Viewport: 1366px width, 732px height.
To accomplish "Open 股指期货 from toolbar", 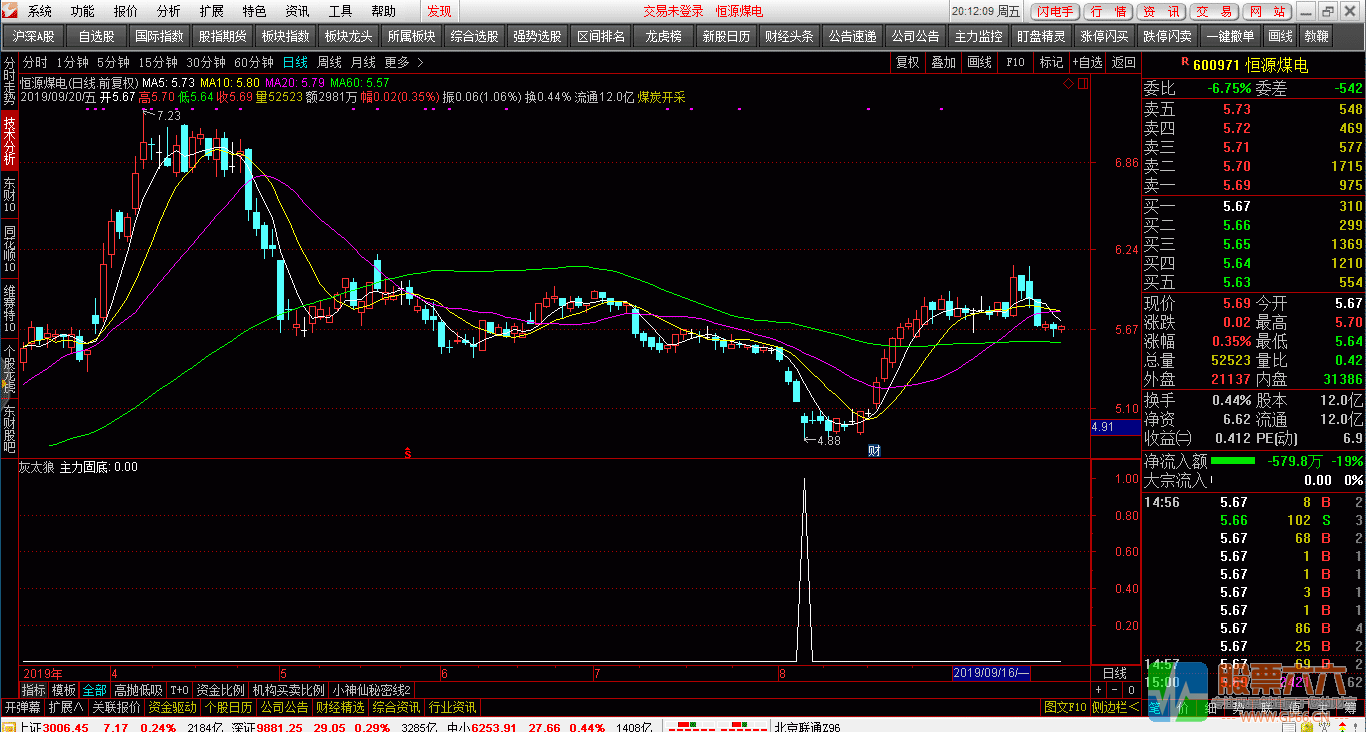I will [x=221, y=36].
